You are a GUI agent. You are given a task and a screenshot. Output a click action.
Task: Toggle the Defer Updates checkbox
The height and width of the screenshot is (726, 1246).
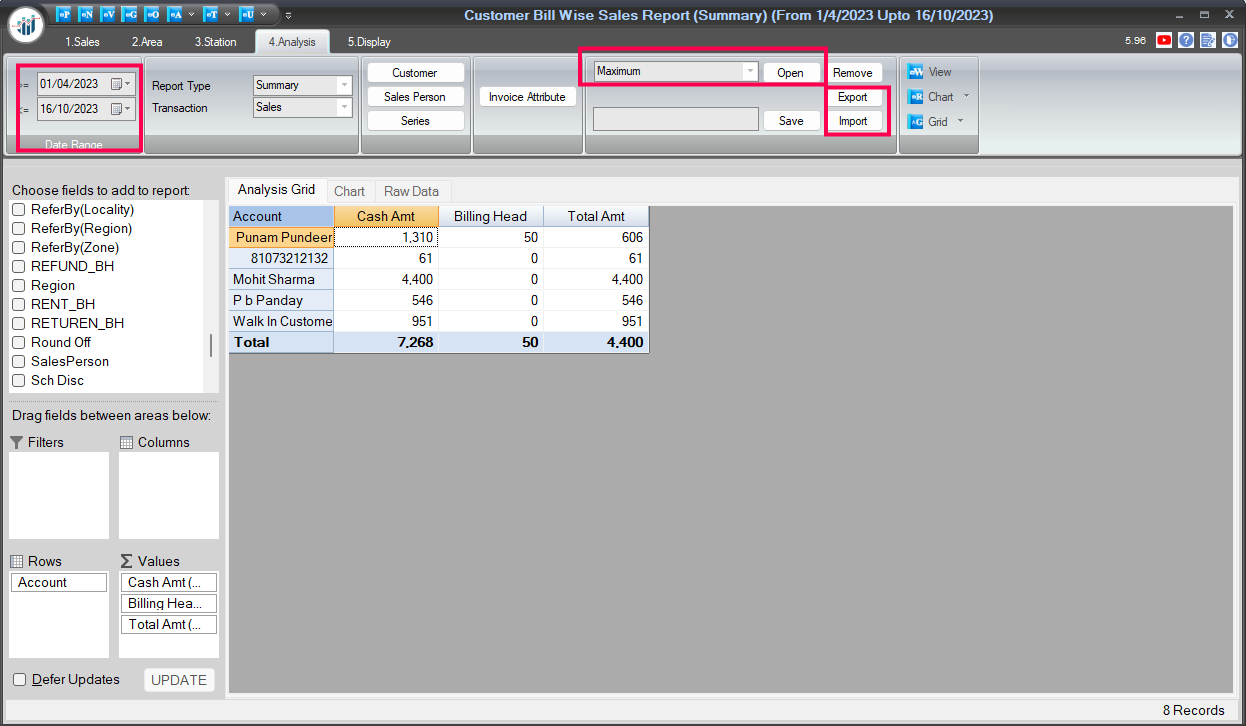coord(19,680)
